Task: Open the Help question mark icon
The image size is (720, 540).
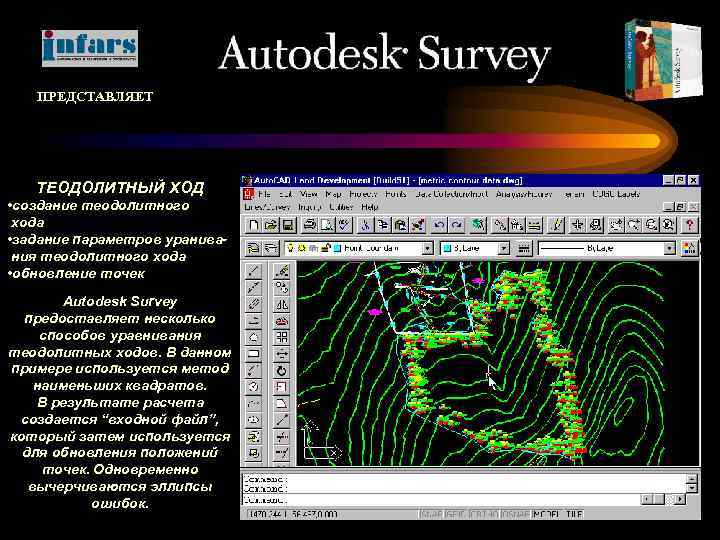Action: (689, 225)
